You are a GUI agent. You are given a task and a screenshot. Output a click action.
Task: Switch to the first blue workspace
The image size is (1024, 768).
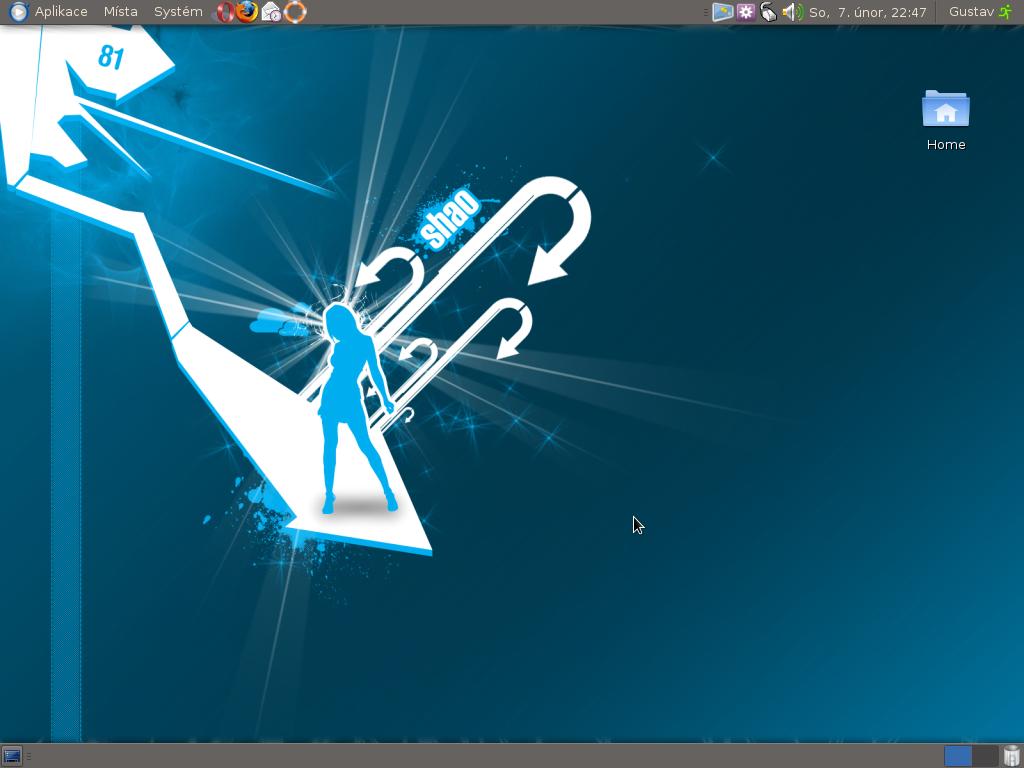pyautogui.click(x=958, y=756)
